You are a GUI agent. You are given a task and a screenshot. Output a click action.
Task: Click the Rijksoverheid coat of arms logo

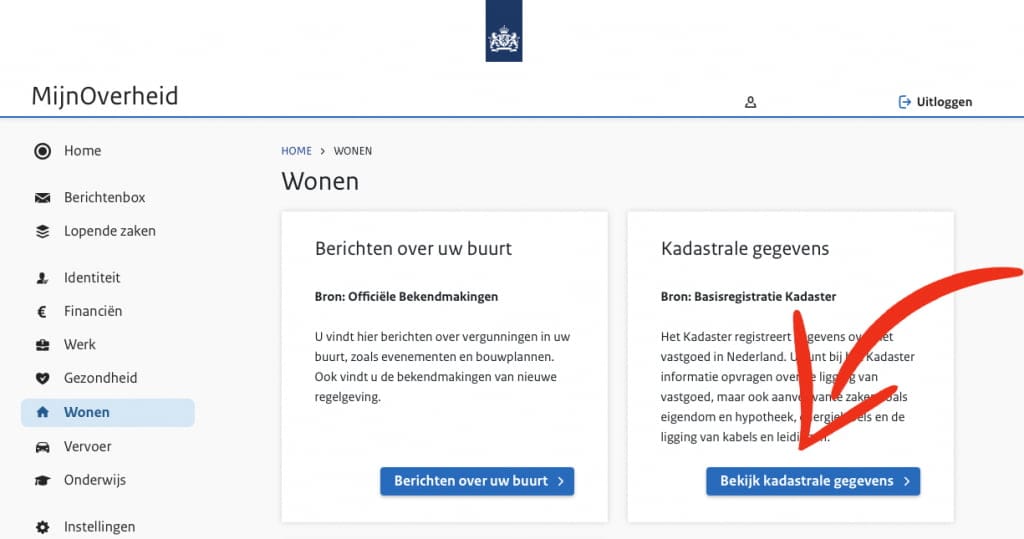tap(504, 31)
